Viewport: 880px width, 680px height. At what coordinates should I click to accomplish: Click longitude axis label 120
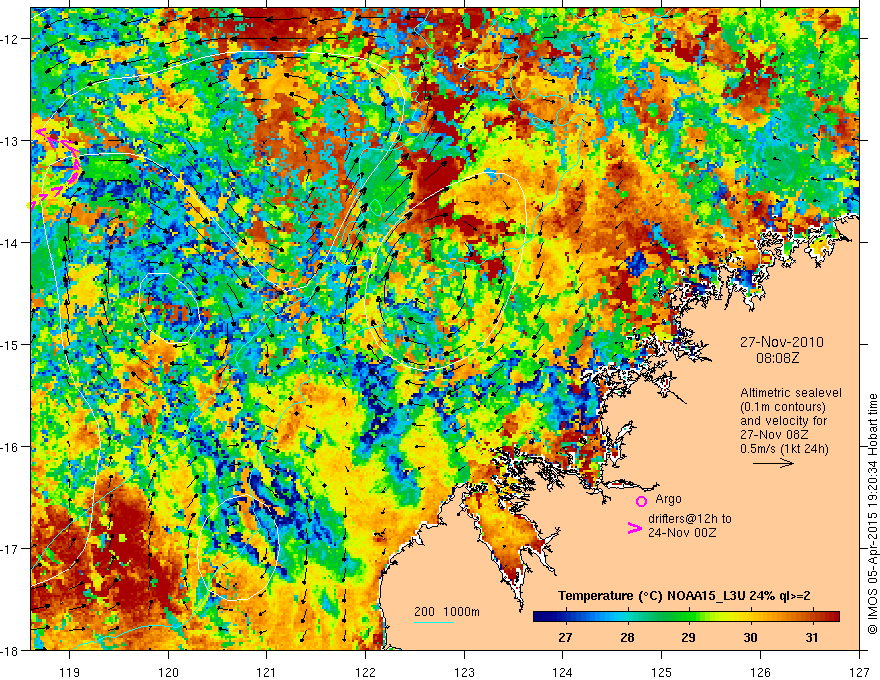pyautogui.click(x=168, y=672)
